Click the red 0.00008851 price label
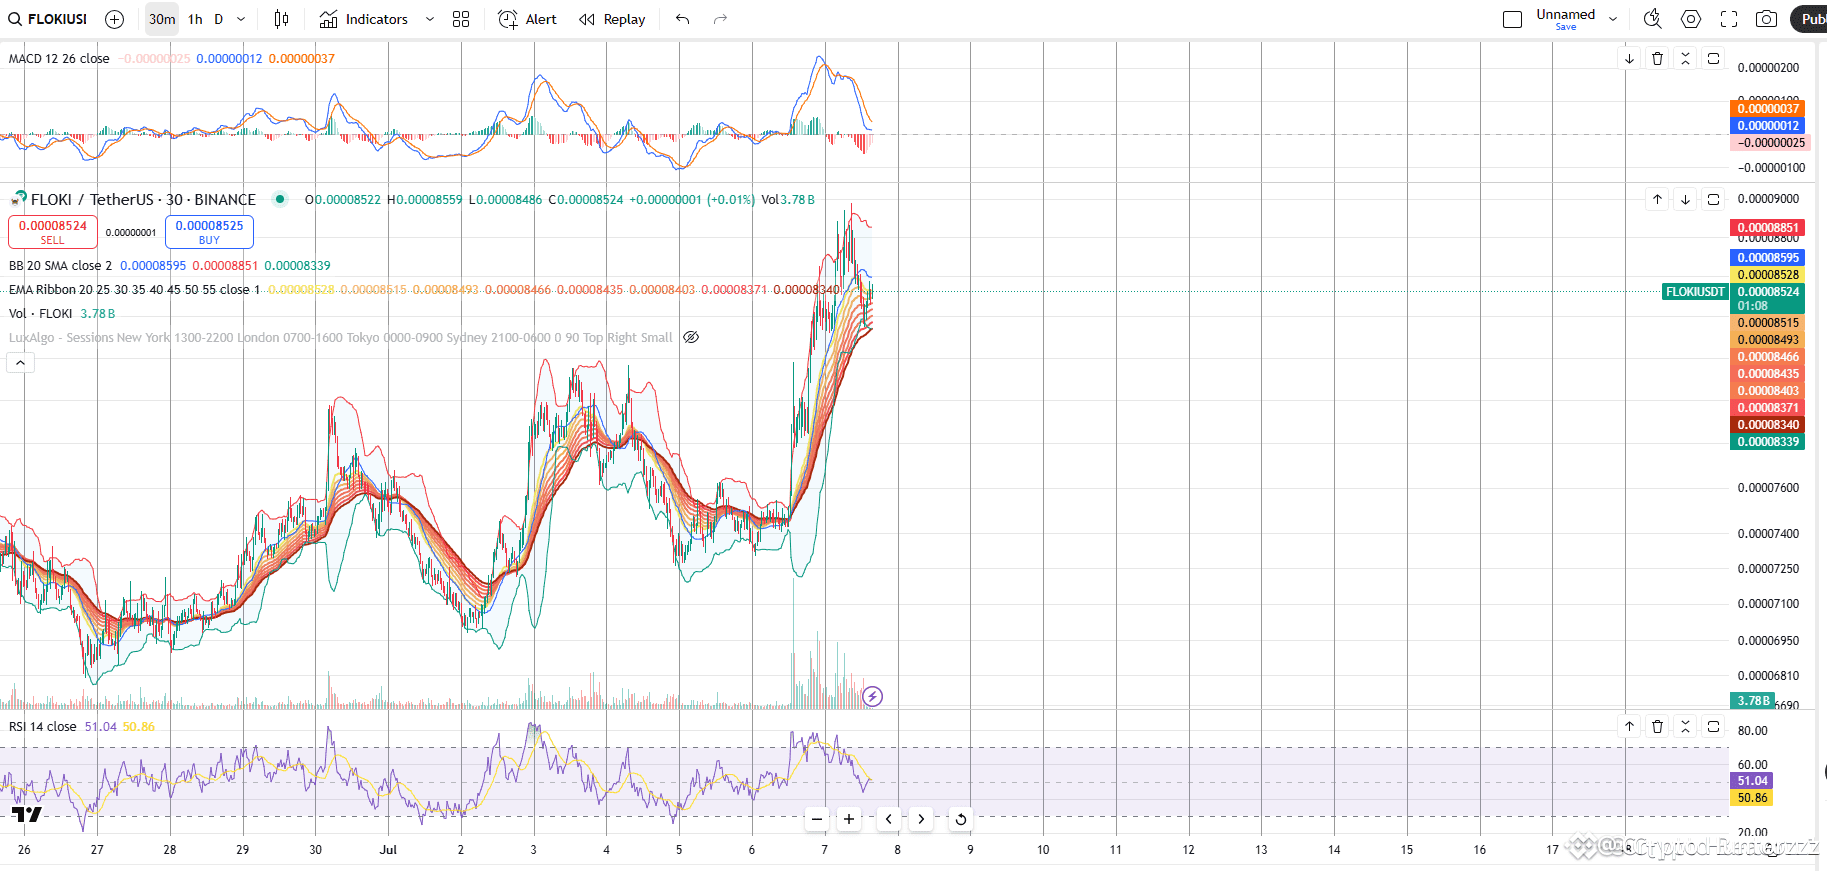Screen dimensions: 1827x871 click(1768, 228)
